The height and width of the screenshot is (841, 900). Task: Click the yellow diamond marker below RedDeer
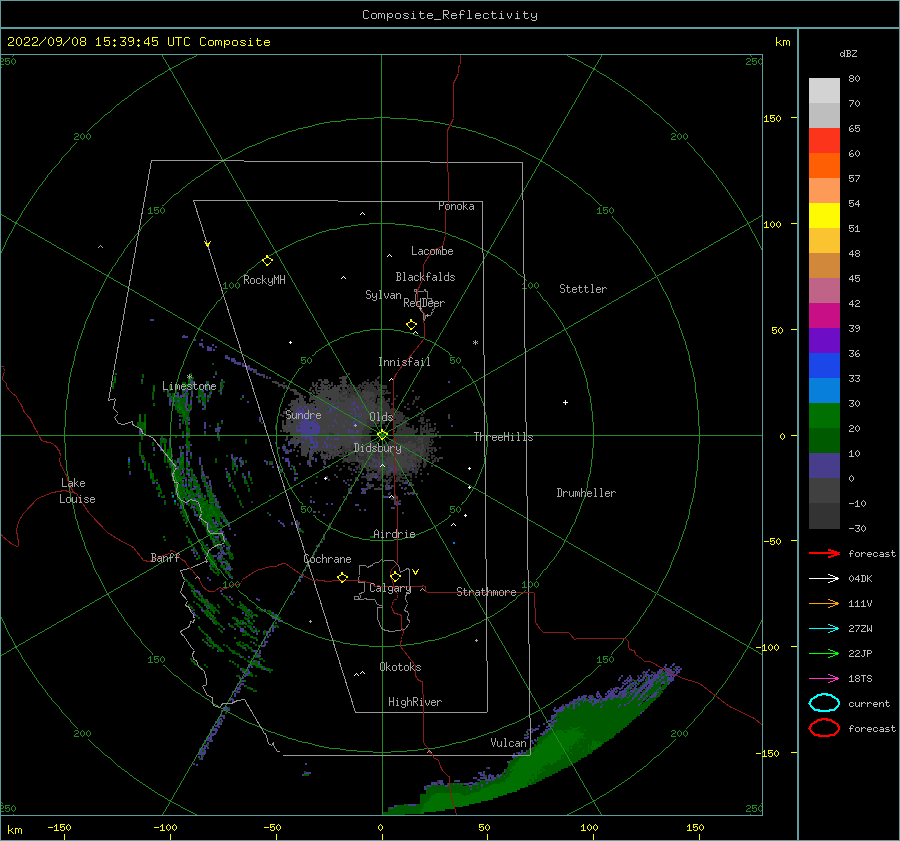point(412,324)
